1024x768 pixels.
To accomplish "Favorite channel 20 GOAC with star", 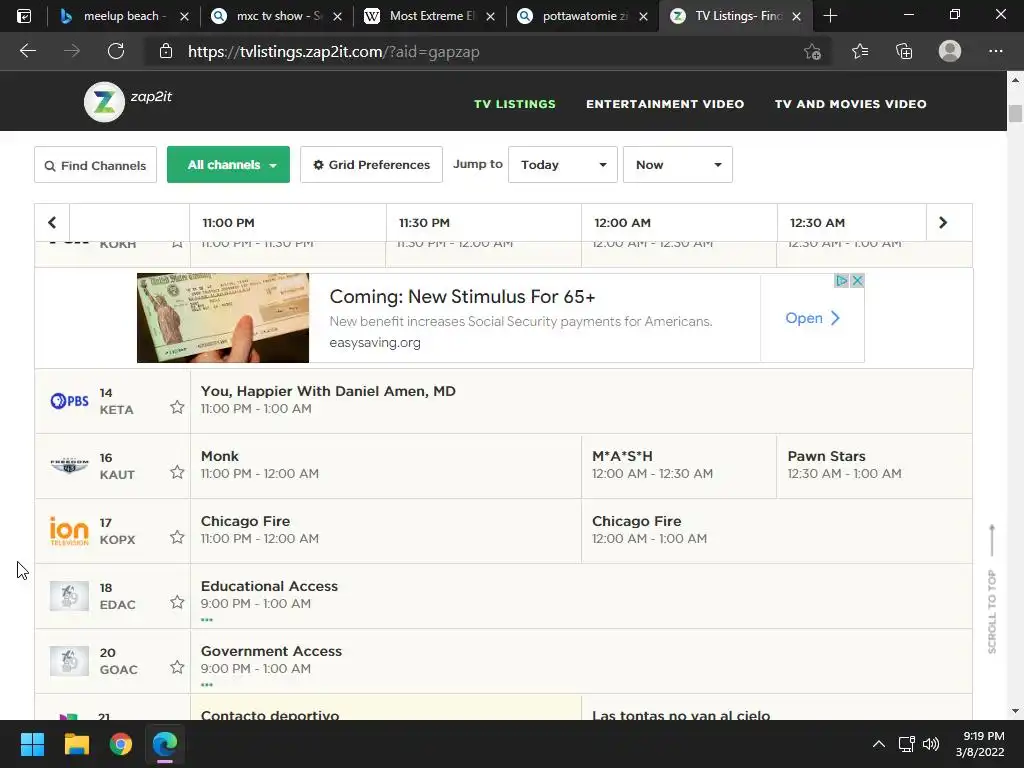I will (x=177, y=667).
